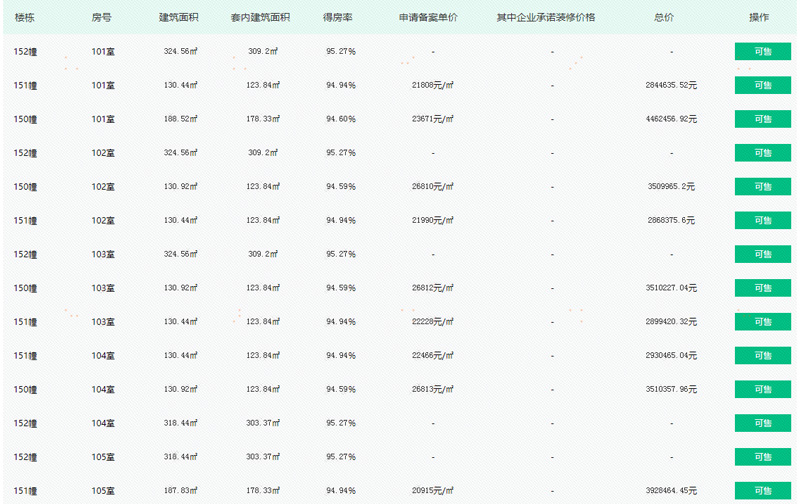The width and height of the screenshot is (800, 504).
Task: Select the total price 2899420.32元
Action: (x=671, y=322)
